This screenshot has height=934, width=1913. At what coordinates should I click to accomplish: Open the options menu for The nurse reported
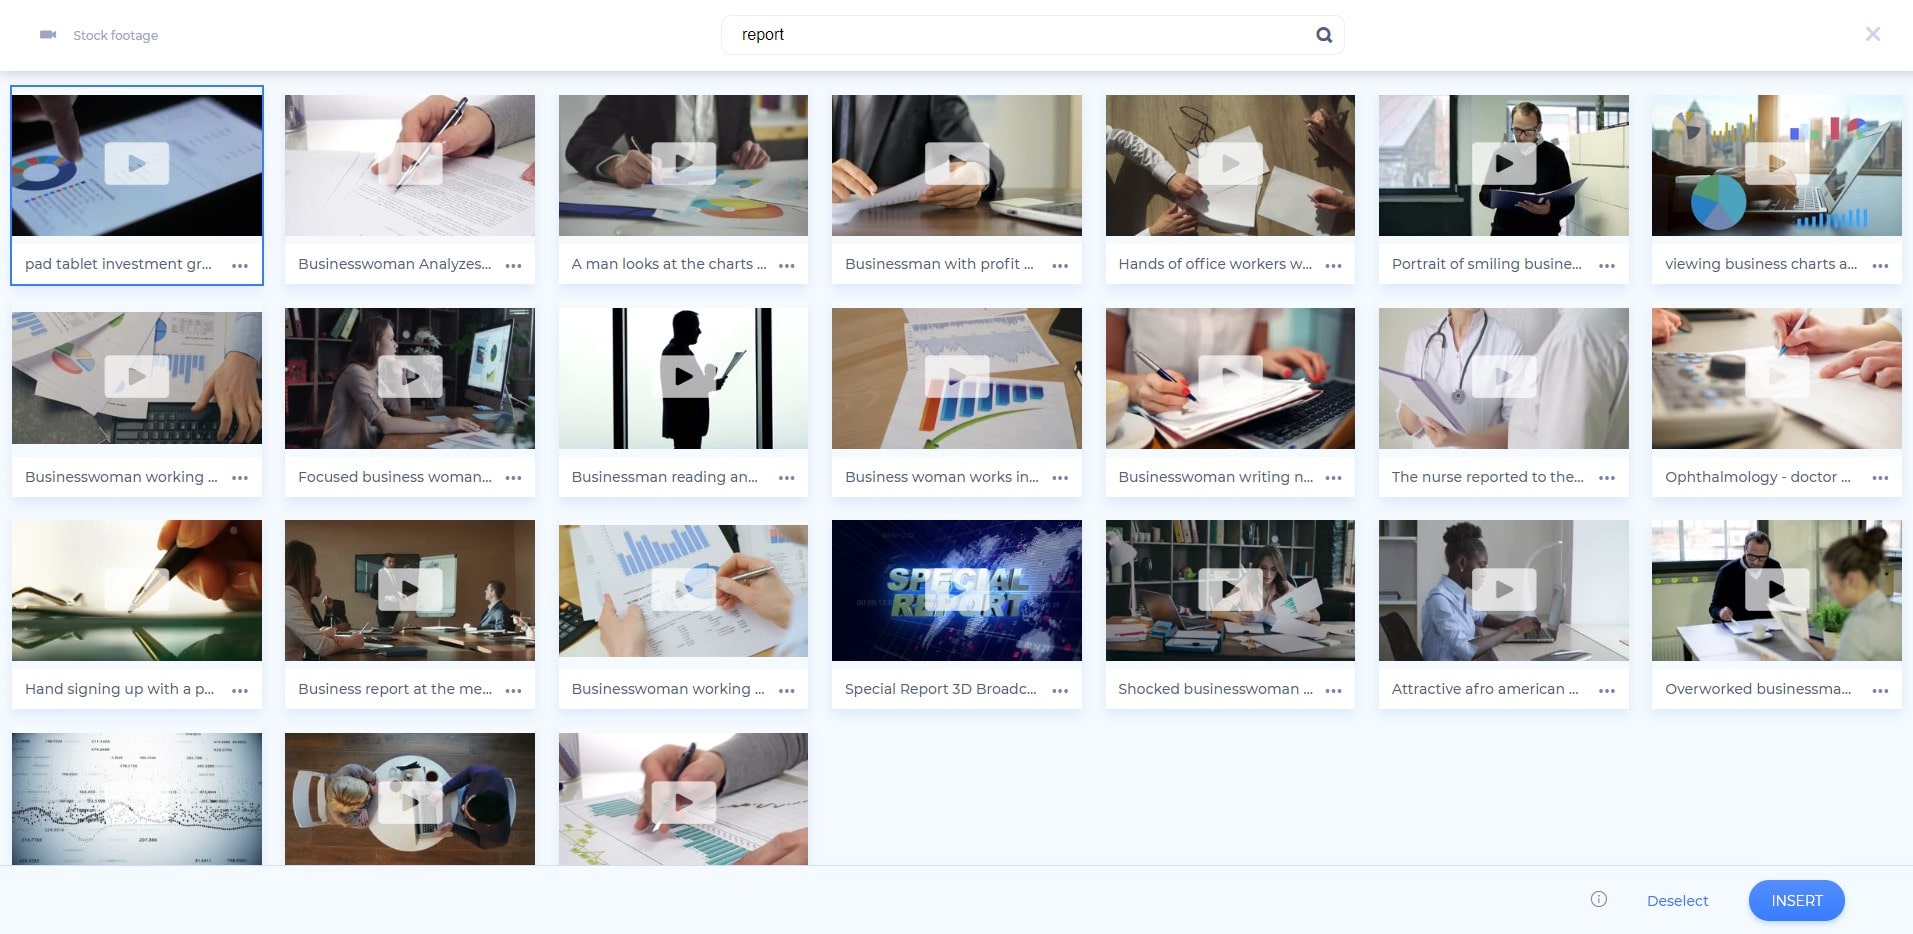click(x=1607, y=478)
